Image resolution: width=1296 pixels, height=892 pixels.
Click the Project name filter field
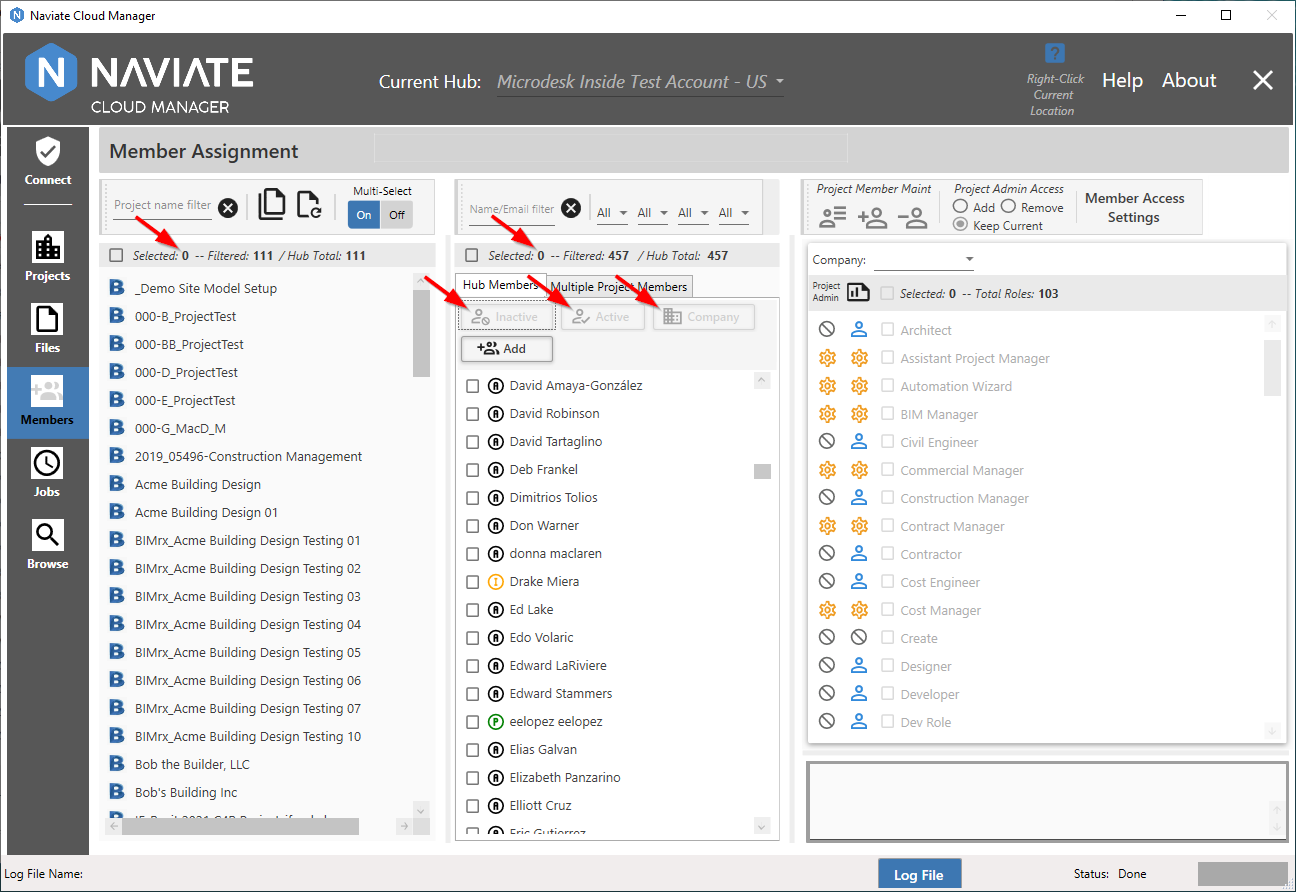tap(162, 206)
